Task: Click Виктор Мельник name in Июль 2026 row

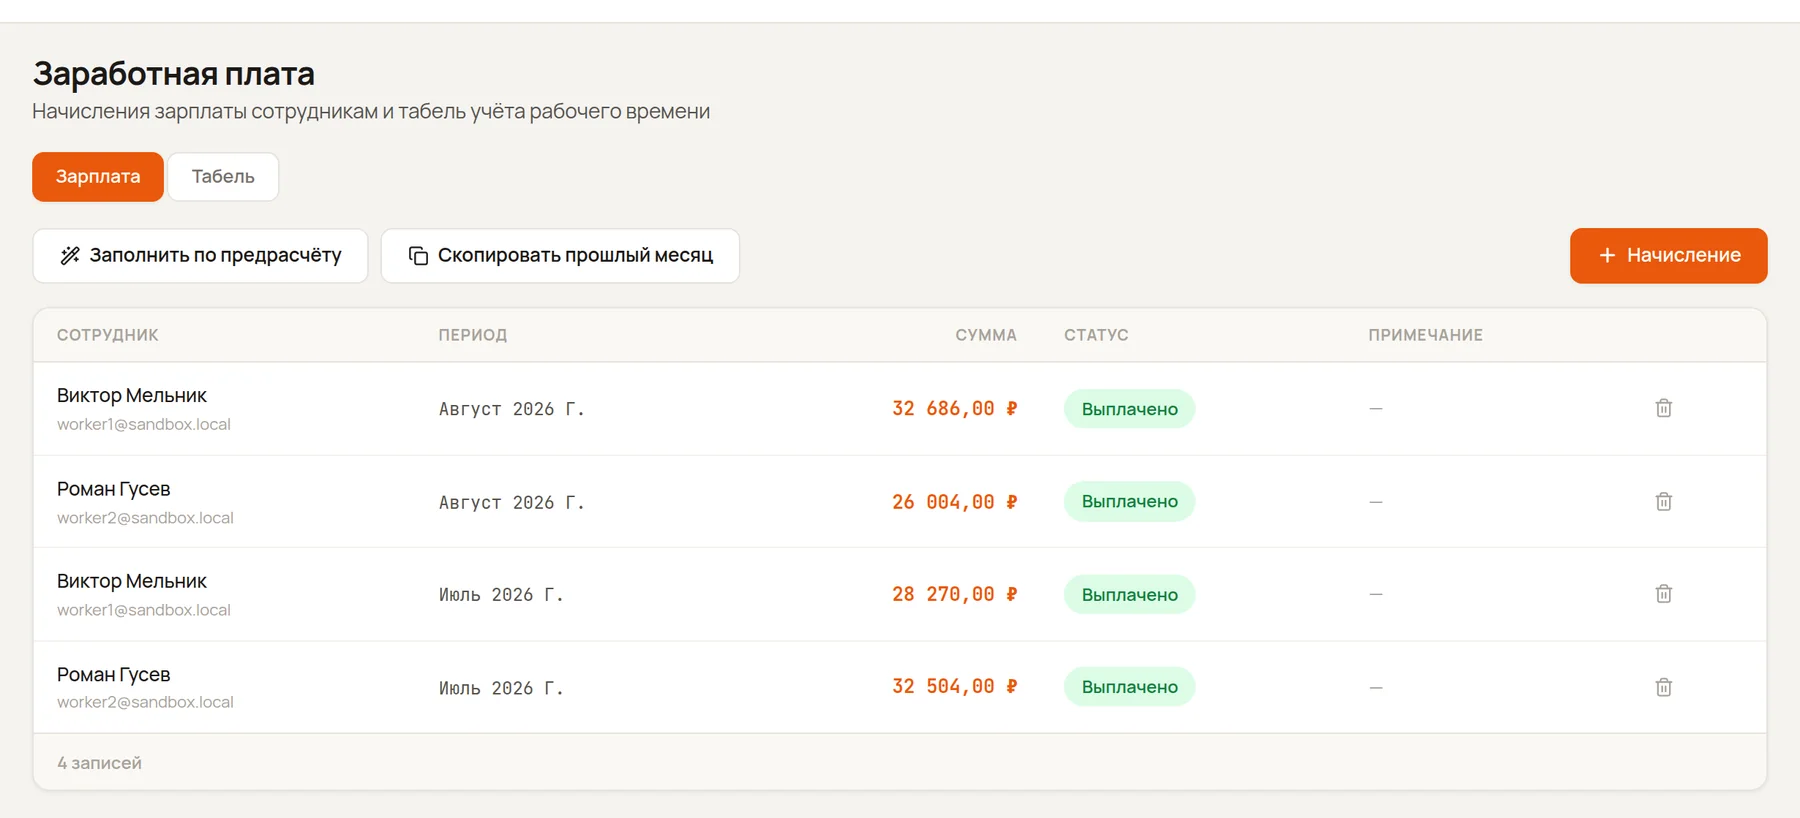Action: click(x=132, y=582)
